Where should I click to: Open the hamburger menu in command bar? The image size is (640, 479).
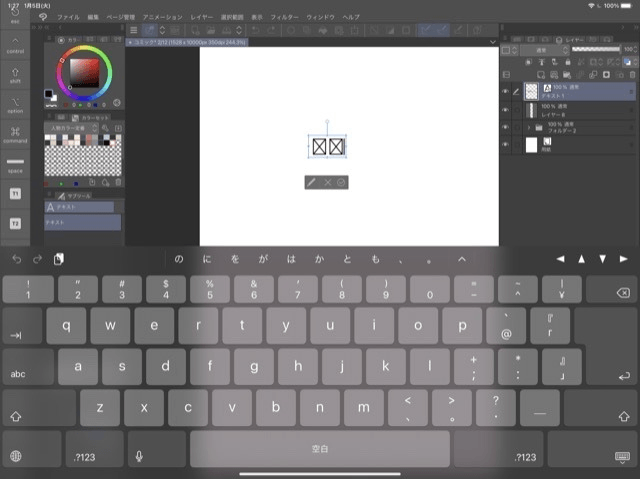click(133, 30)
